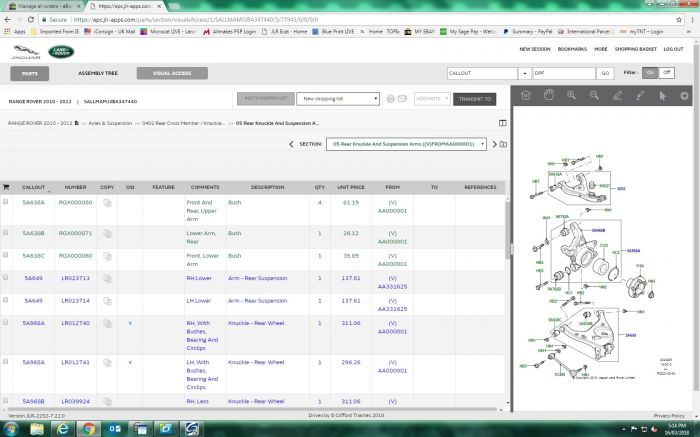Viewport: 700px width, 437px height.
Task: Copy part number LR023713
Action: coord(107,279)
